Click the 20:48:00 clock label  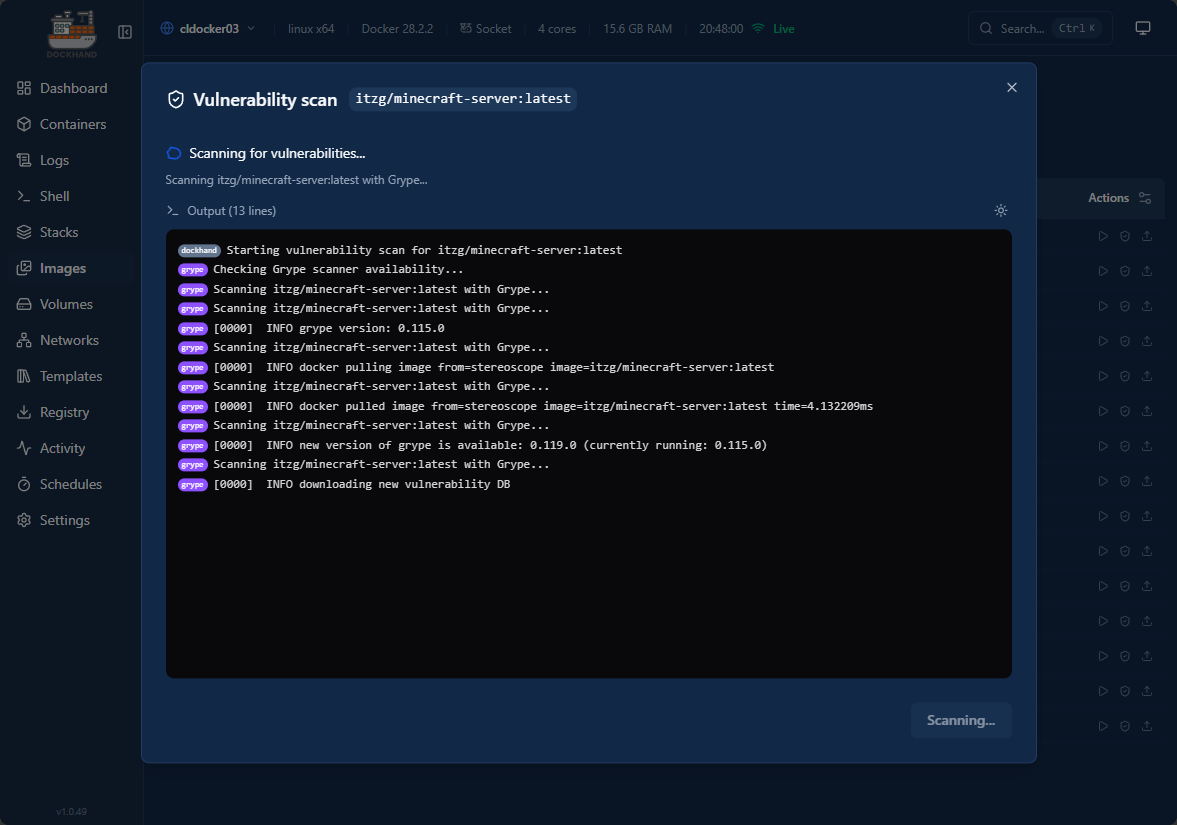pos(721,29)
